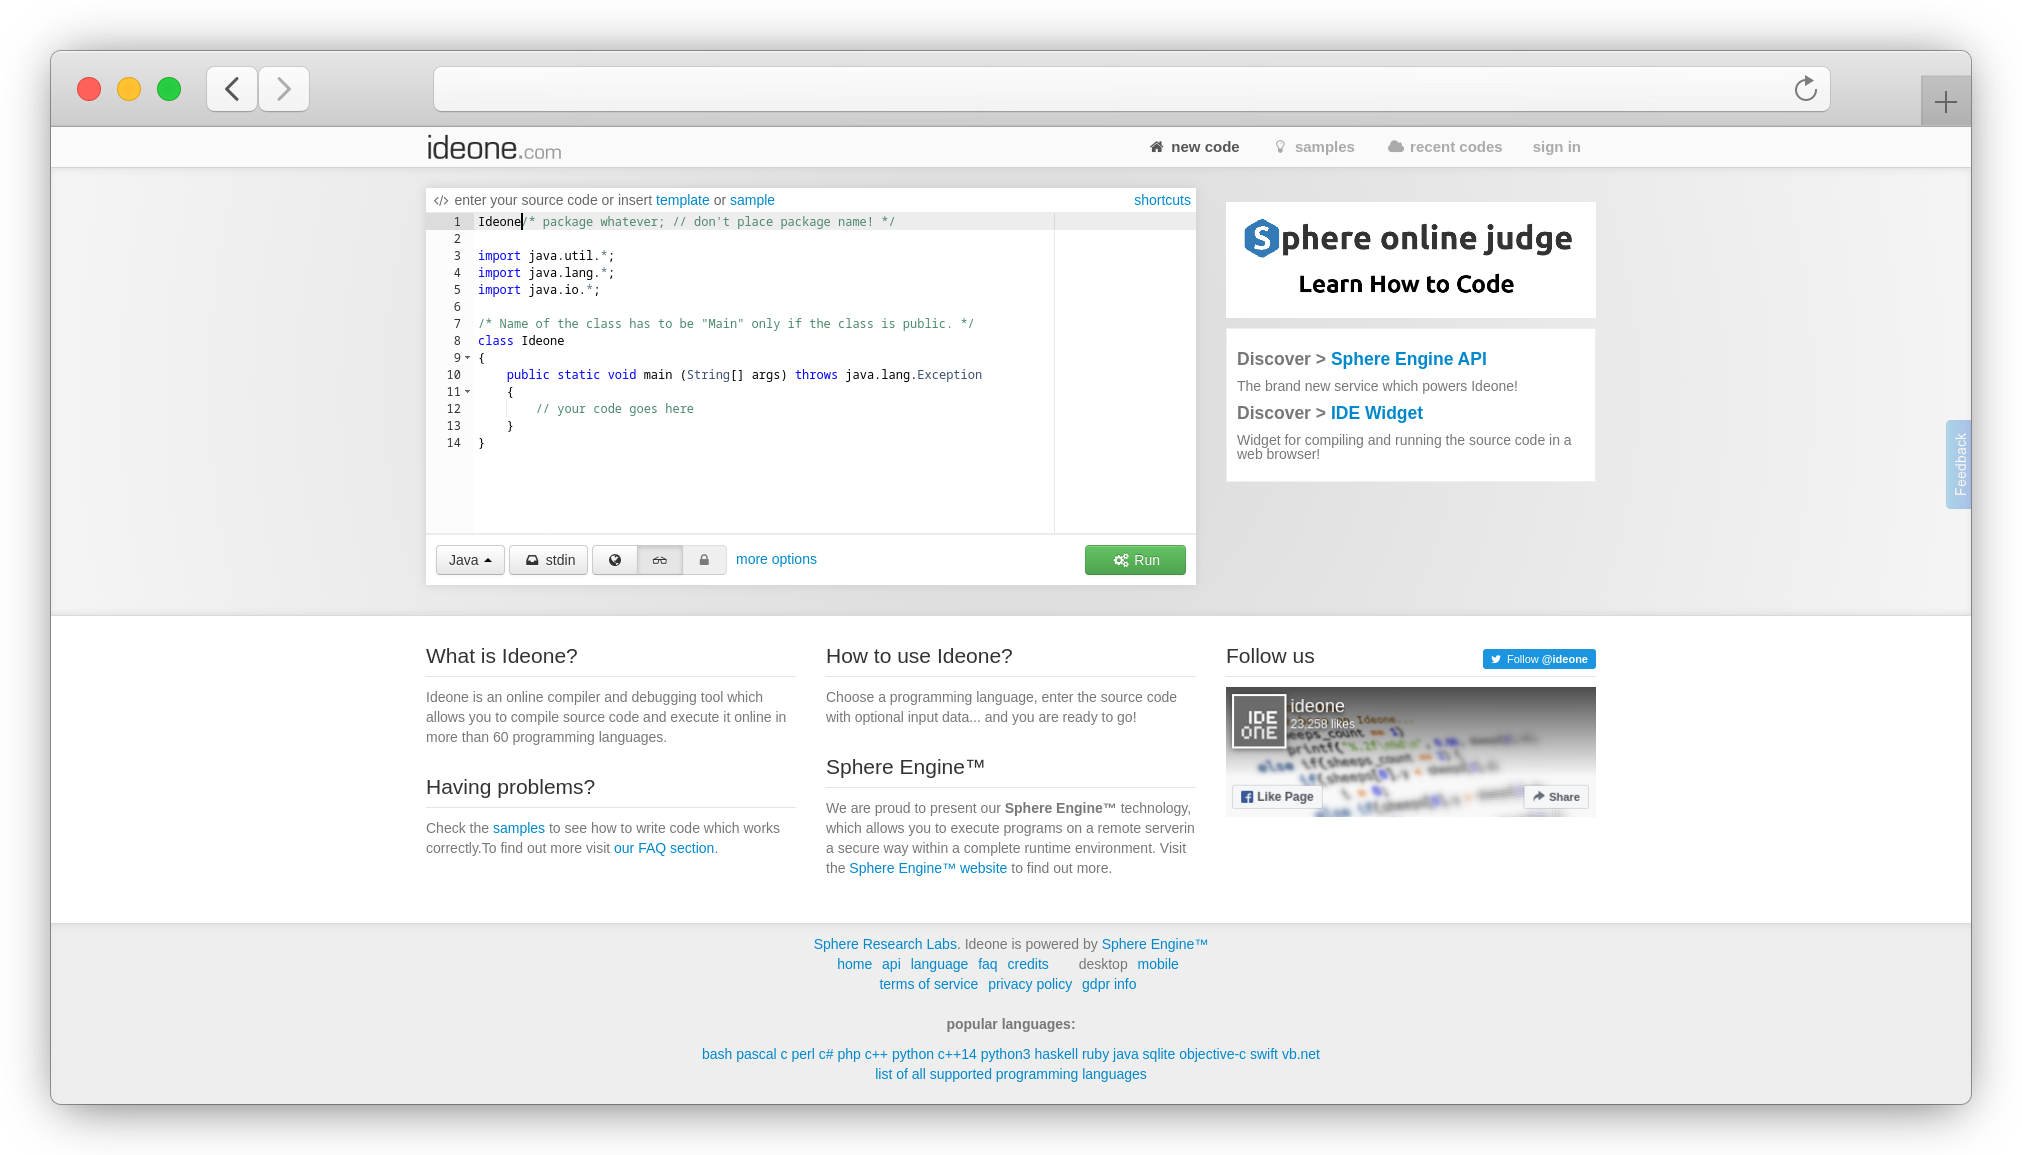
Task: Click the browser back arrow button
Action: click(x=232, y=89)
